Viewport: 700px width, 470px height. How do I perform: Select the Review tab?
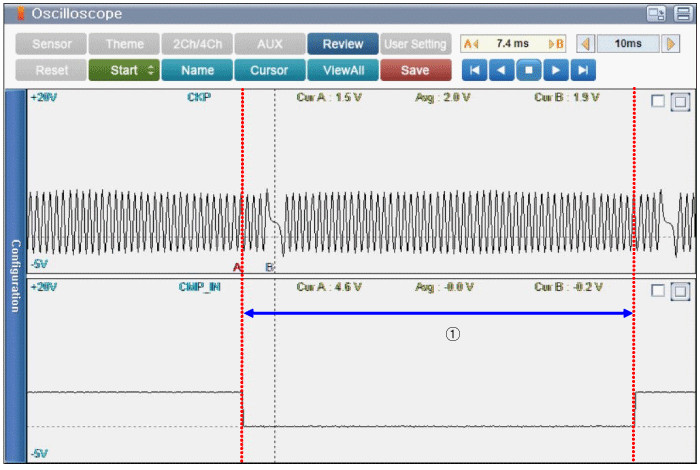(343, 44)
